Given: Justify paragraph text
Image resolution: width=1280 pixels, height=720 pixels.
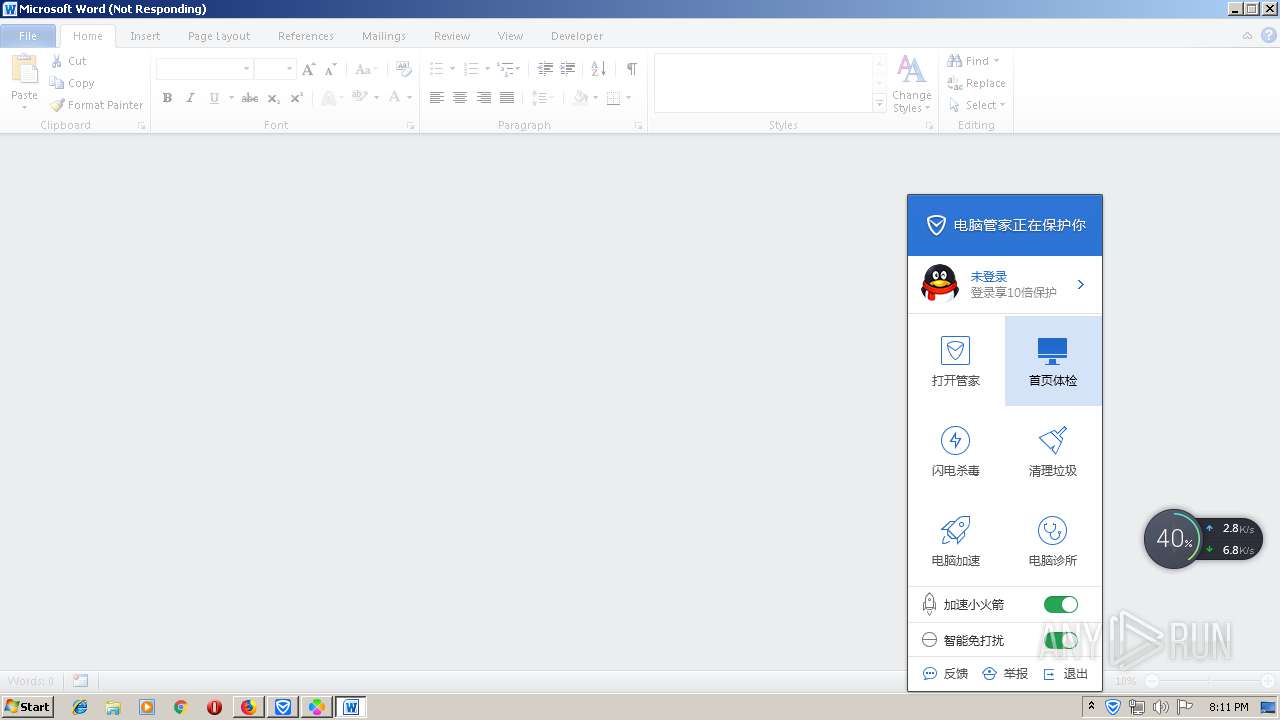Looking at the screenshot, I should (507, 98).
